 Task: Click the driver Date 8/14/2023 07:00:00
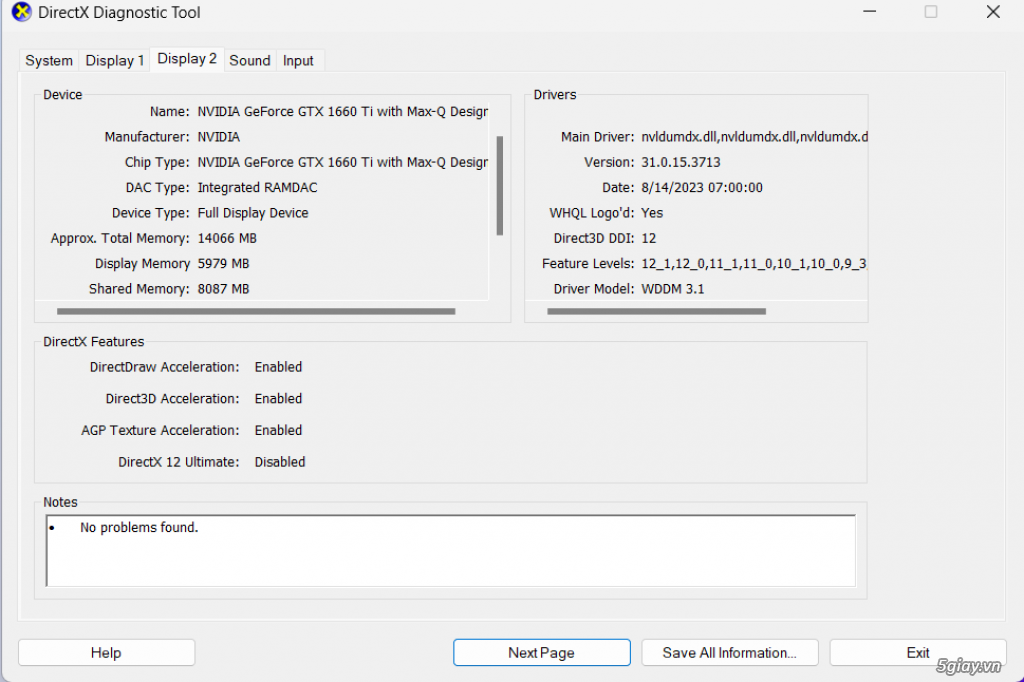[702, 187]
